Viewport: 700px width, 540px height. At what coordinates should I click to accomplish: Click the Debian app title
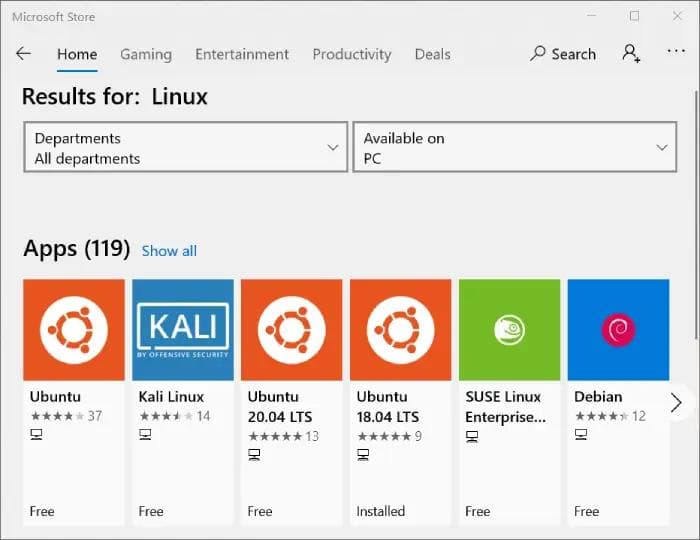point(598,396)
